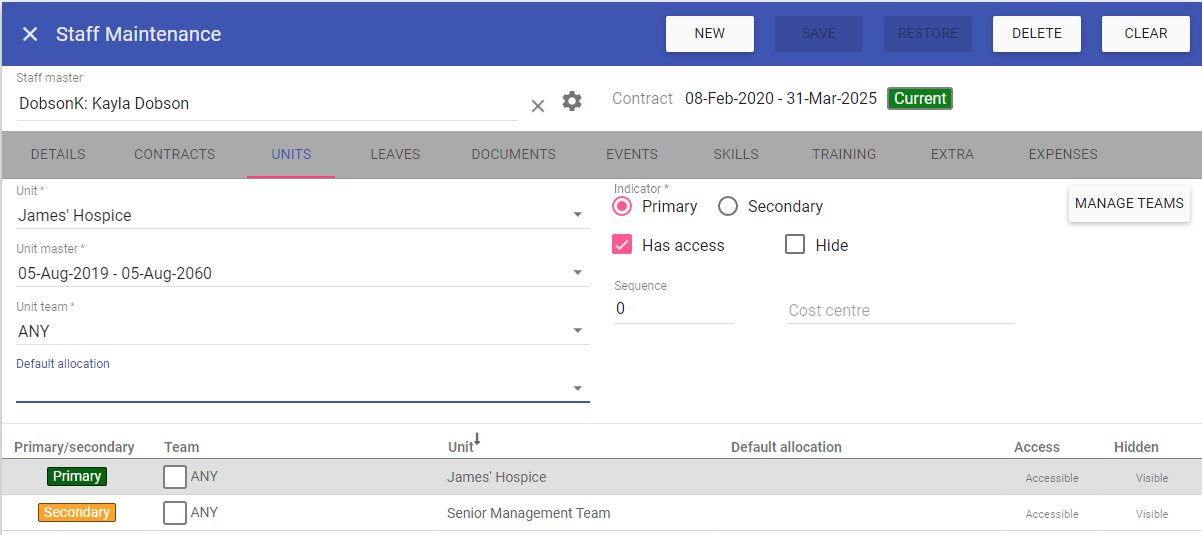Clear the Staff master field

tap(537, 105)
